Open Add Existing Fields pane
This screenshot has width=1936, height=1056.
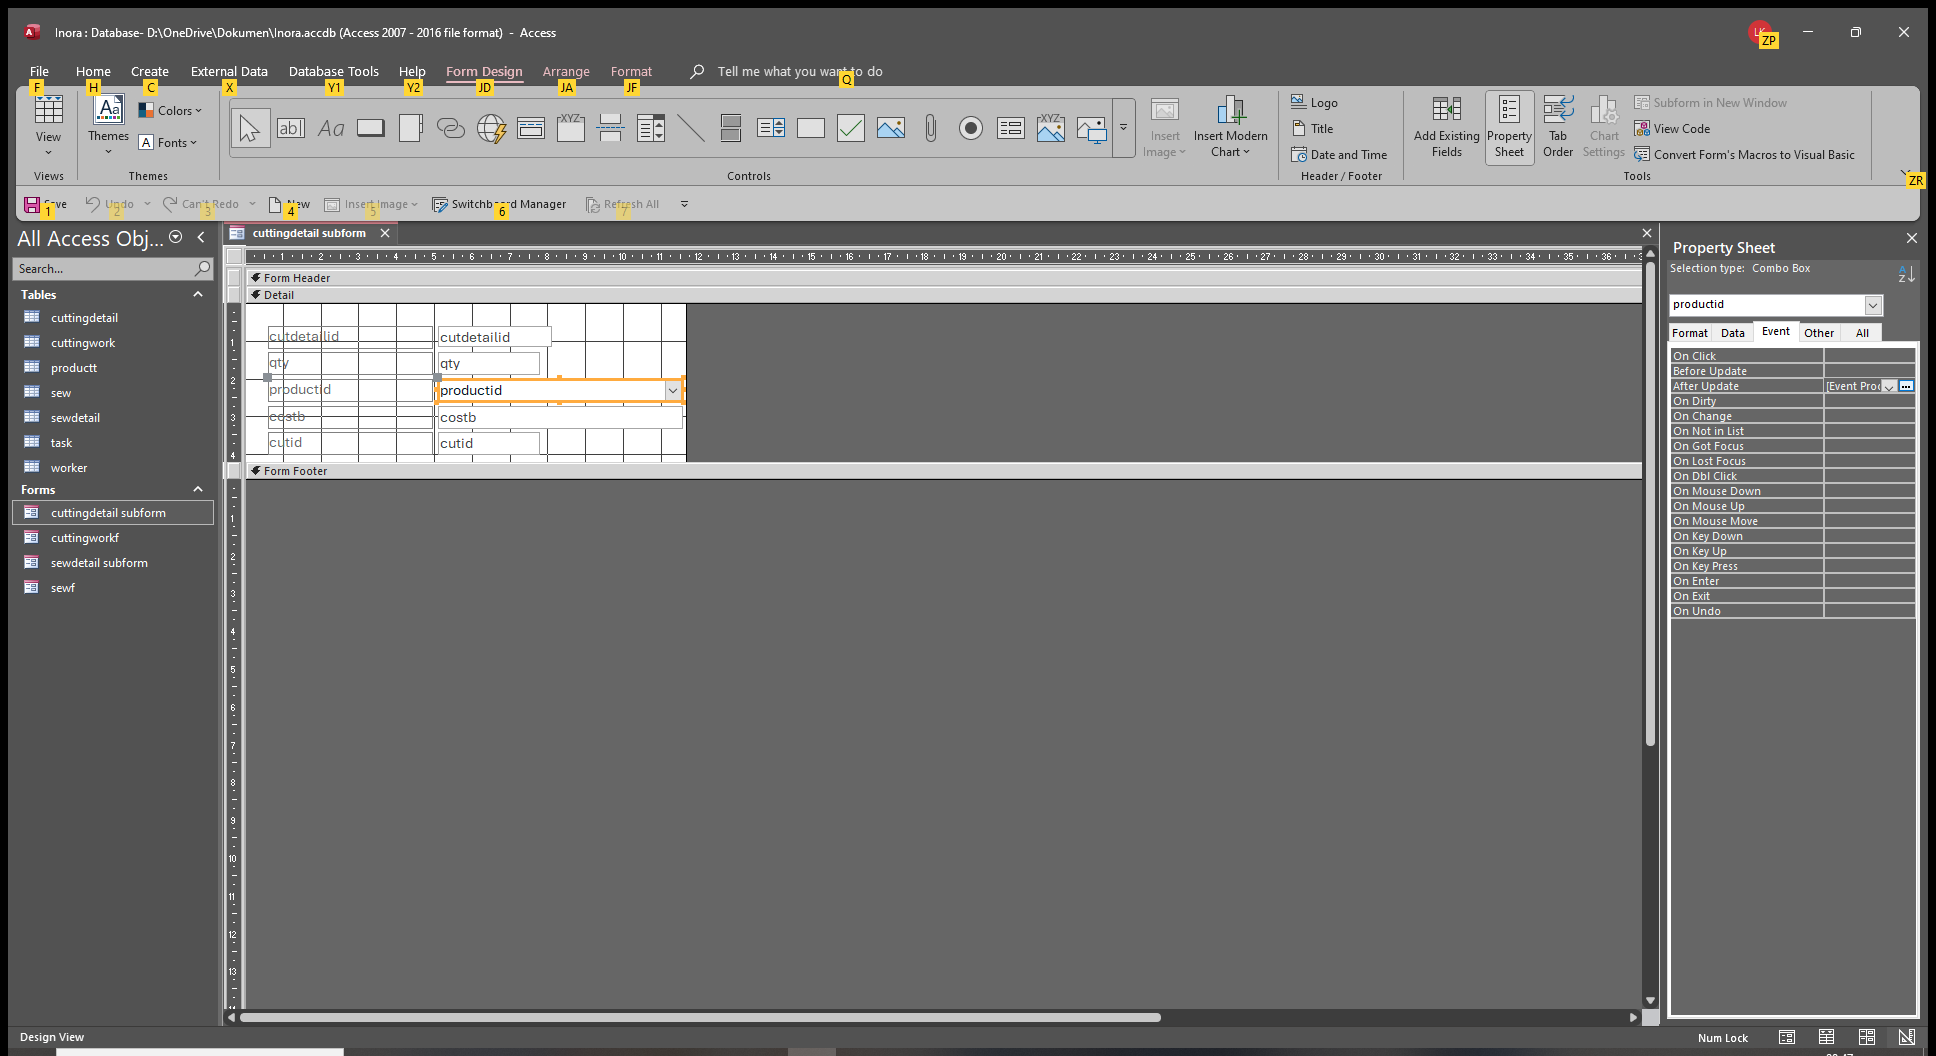(1446, 127)
